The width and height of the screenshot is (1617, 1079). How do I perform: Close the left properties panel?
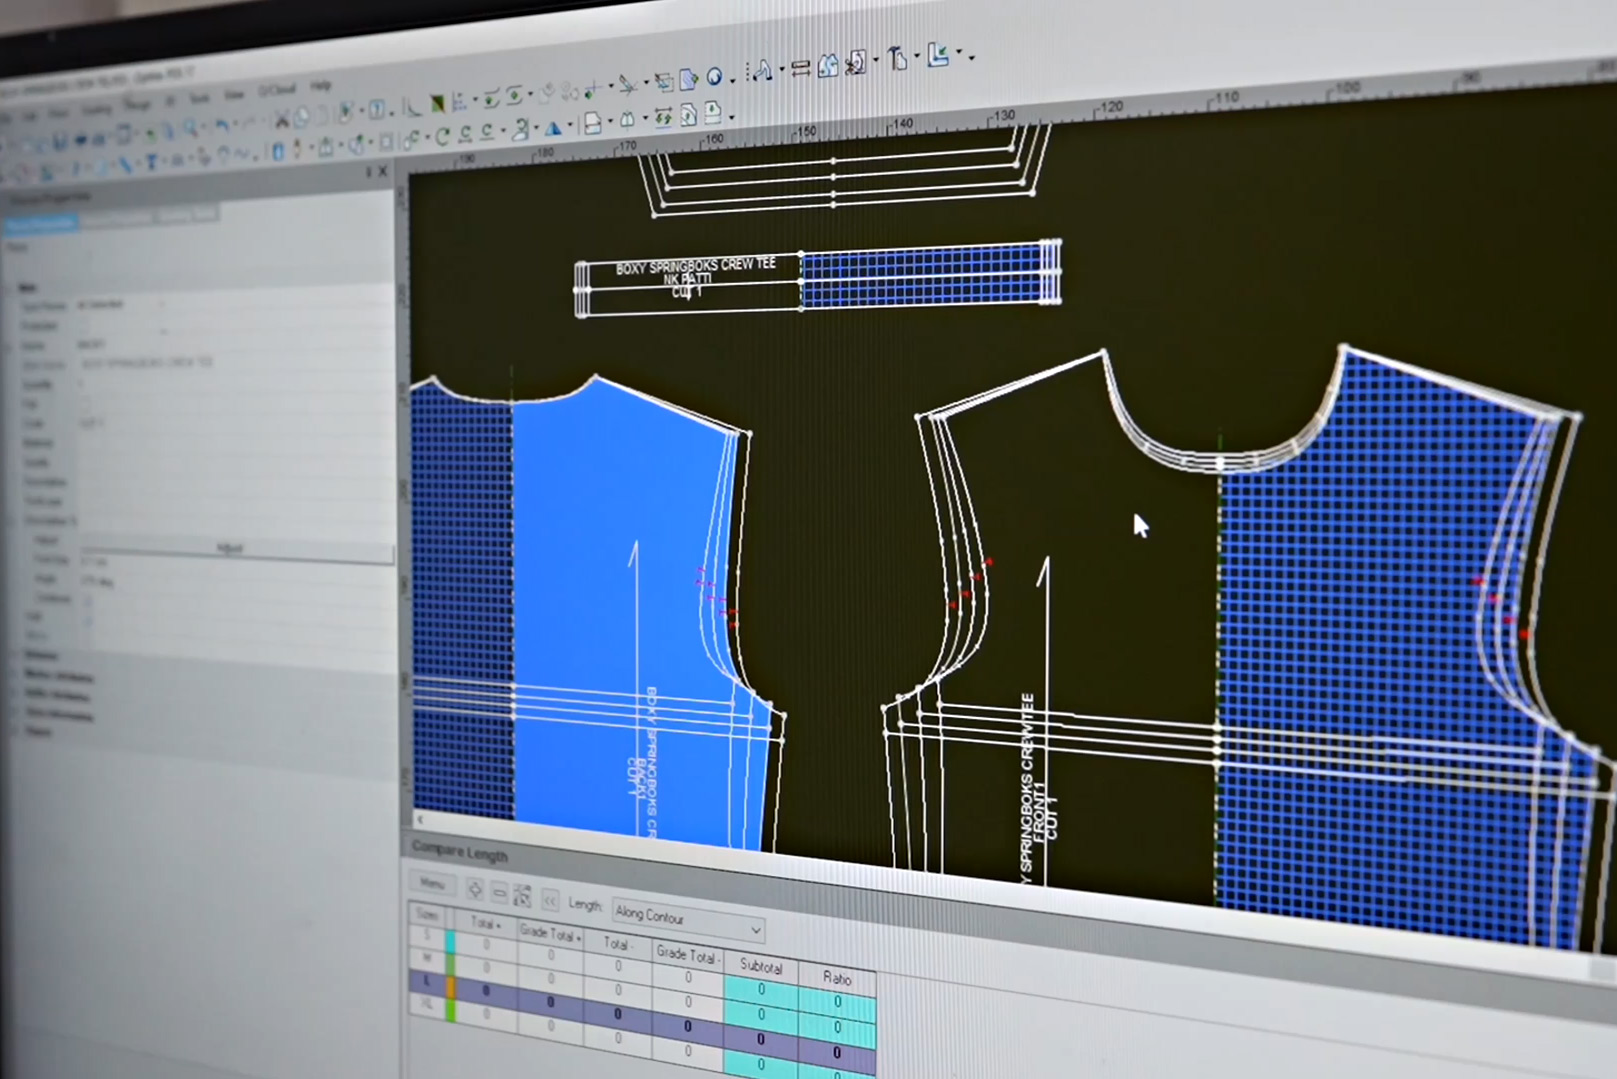coord(382,171)
